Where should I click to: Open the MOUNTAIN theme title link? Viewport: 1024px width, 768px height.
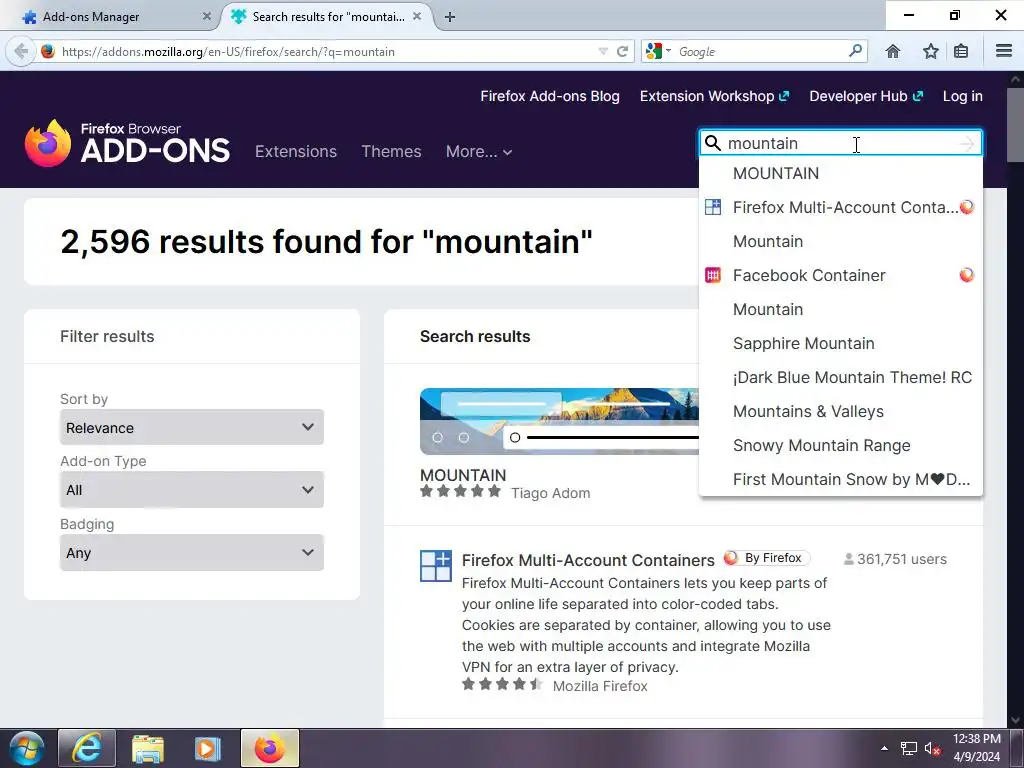point(463,475)
